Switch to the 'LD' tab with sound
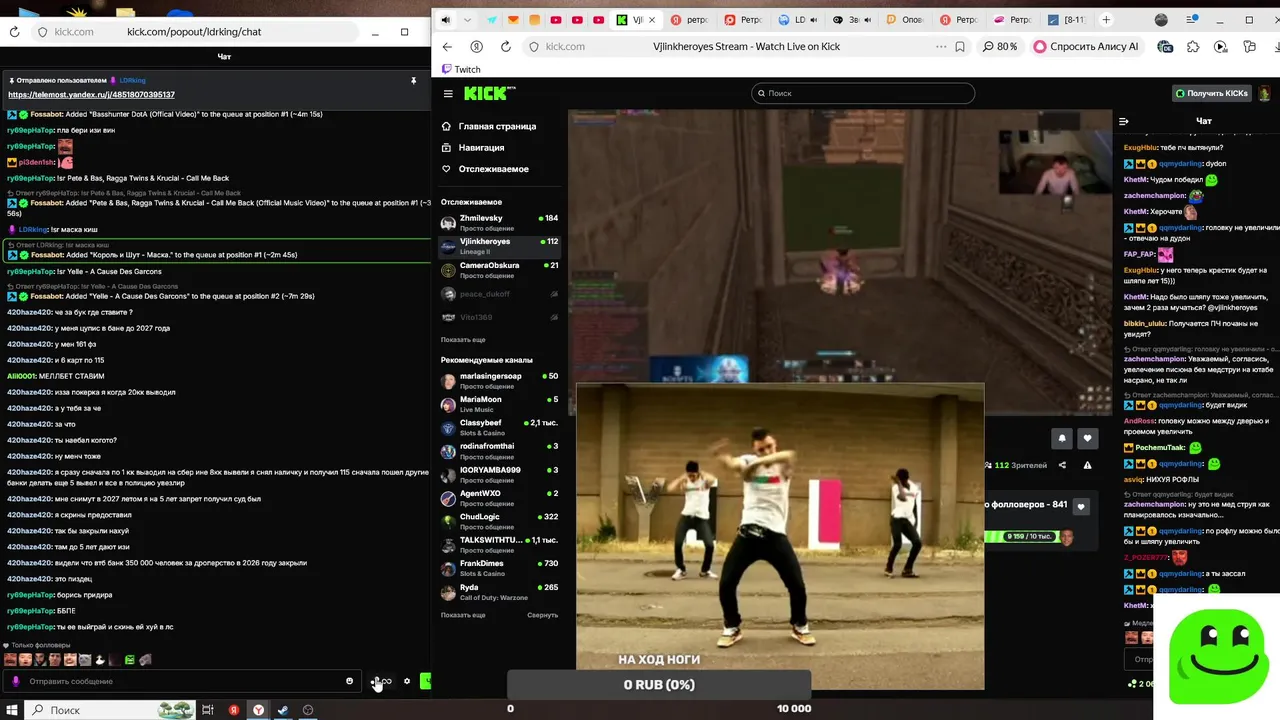The image size is (1280, 720). coord(797,20)
